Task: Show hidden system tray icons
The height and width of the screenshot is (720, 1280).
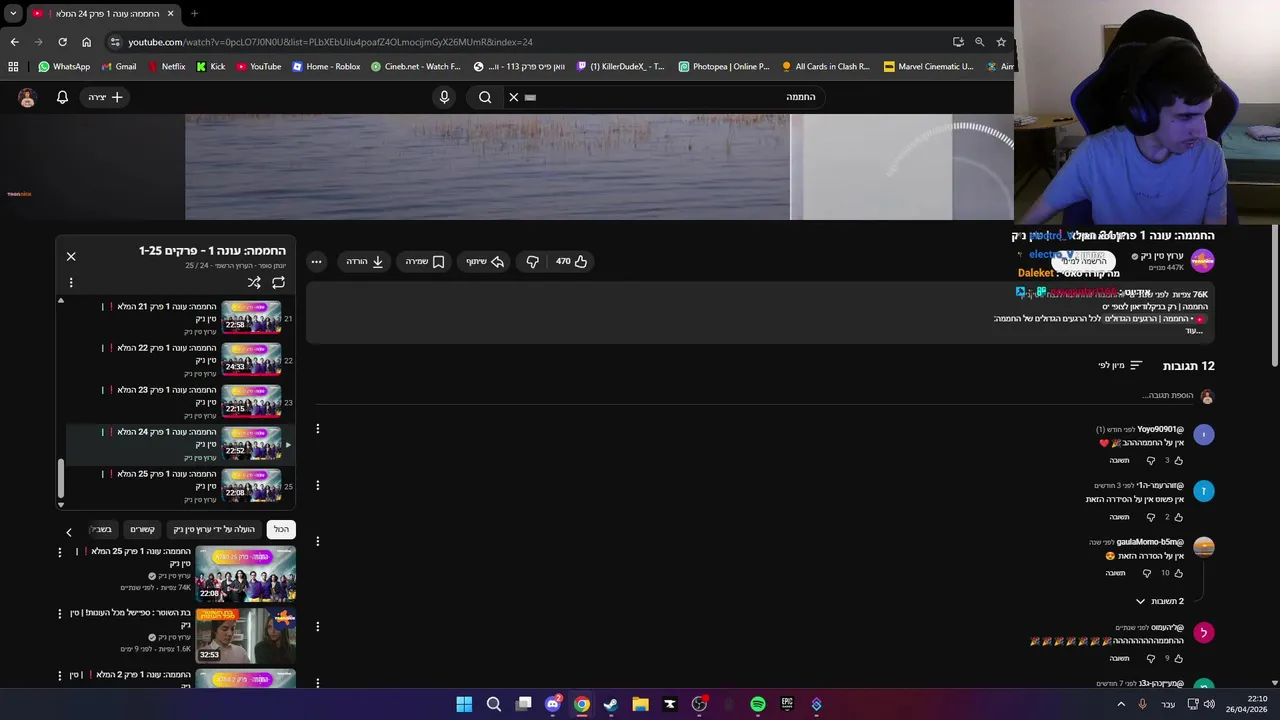Action: coord(1120,705)
